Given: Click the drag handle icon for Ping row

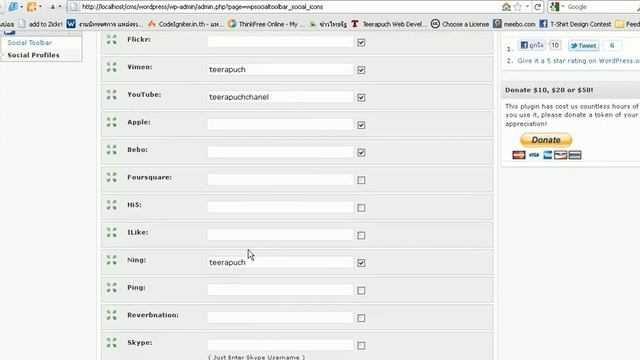Looking at the screenshot, I should 111,287.
